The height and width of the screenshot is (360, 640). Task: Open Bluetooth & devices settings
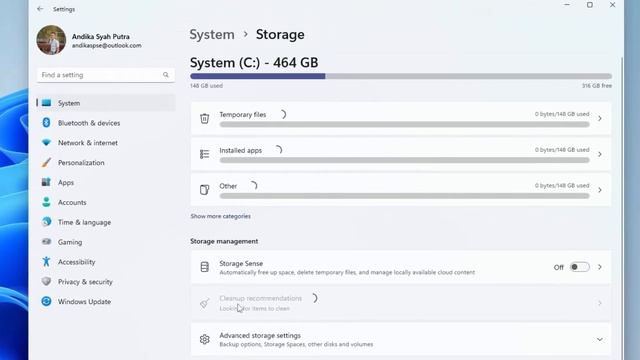coord(106,123)
